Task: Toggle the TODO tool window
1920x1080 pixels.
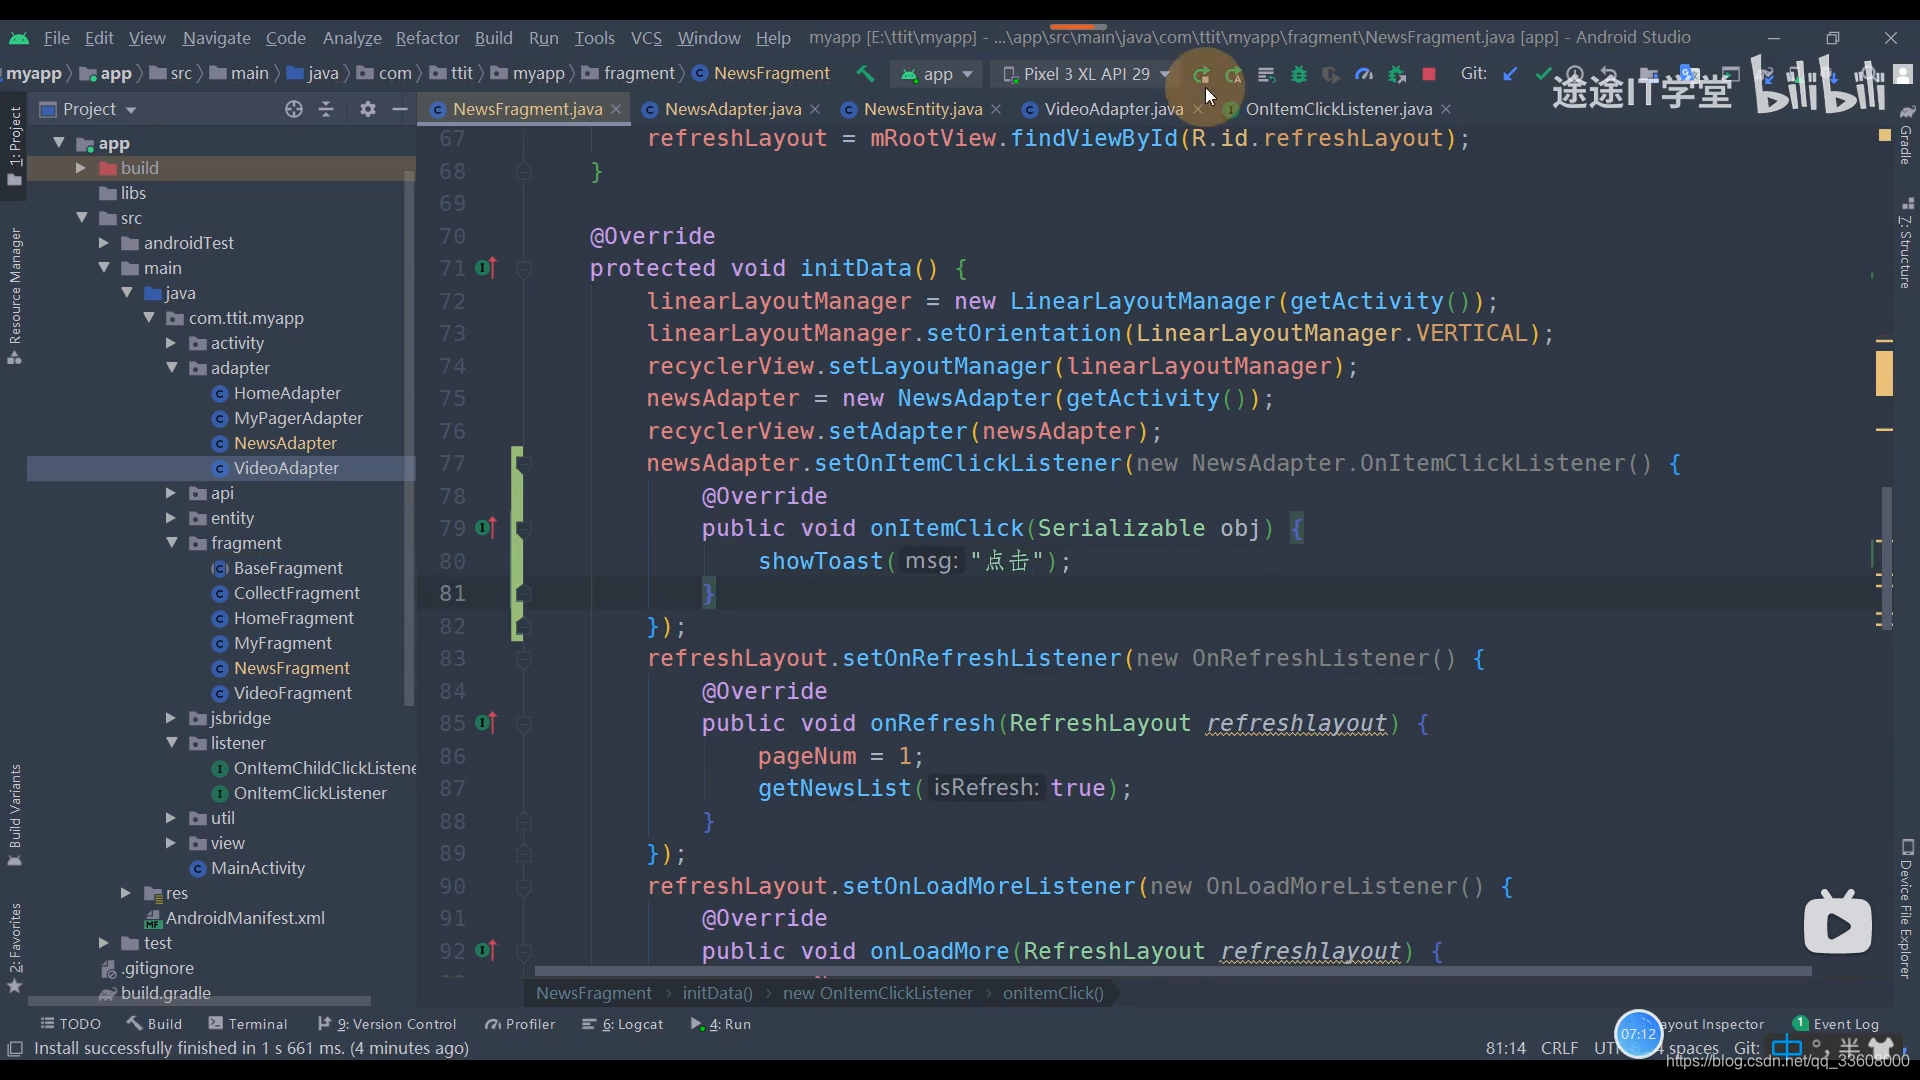Action: [70, 1024]
